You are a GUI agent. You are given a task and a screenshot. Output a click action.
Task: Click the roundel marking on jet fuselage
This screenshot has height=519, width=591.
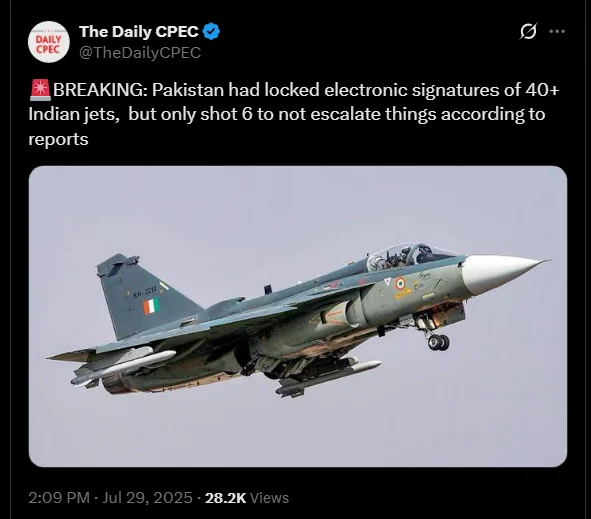point(400,283)
